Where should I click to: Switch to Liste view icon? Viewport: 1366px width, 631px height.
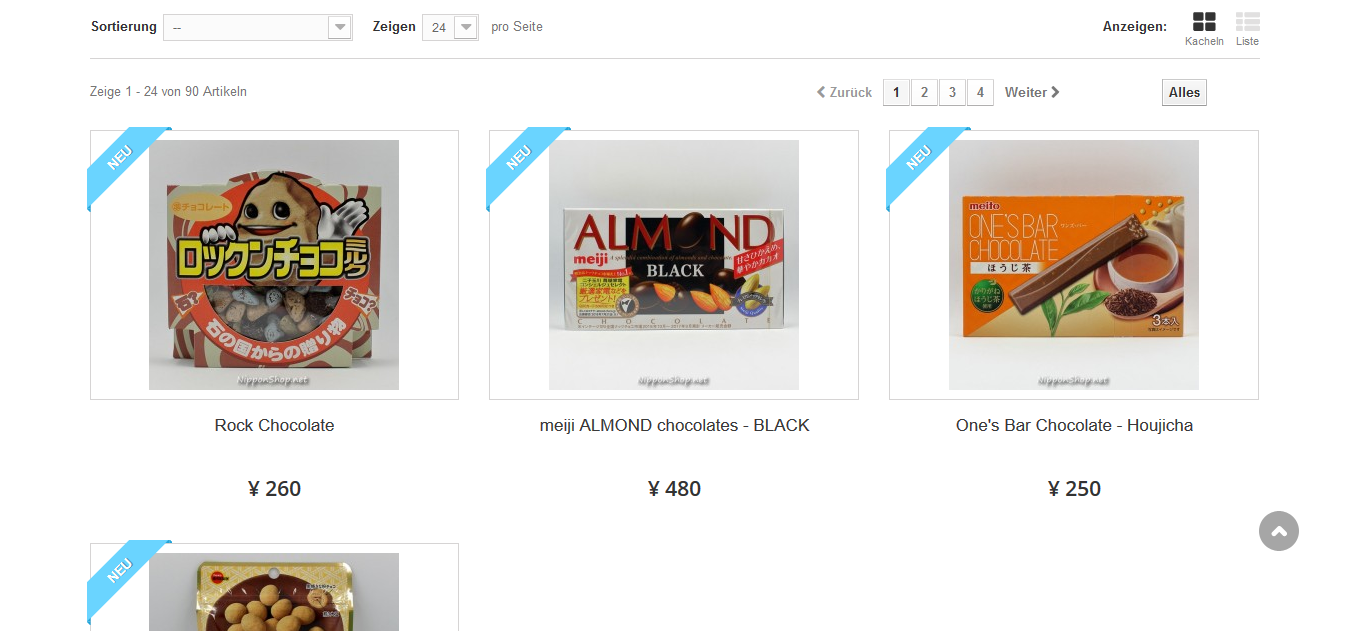(x=1247, y=22)
